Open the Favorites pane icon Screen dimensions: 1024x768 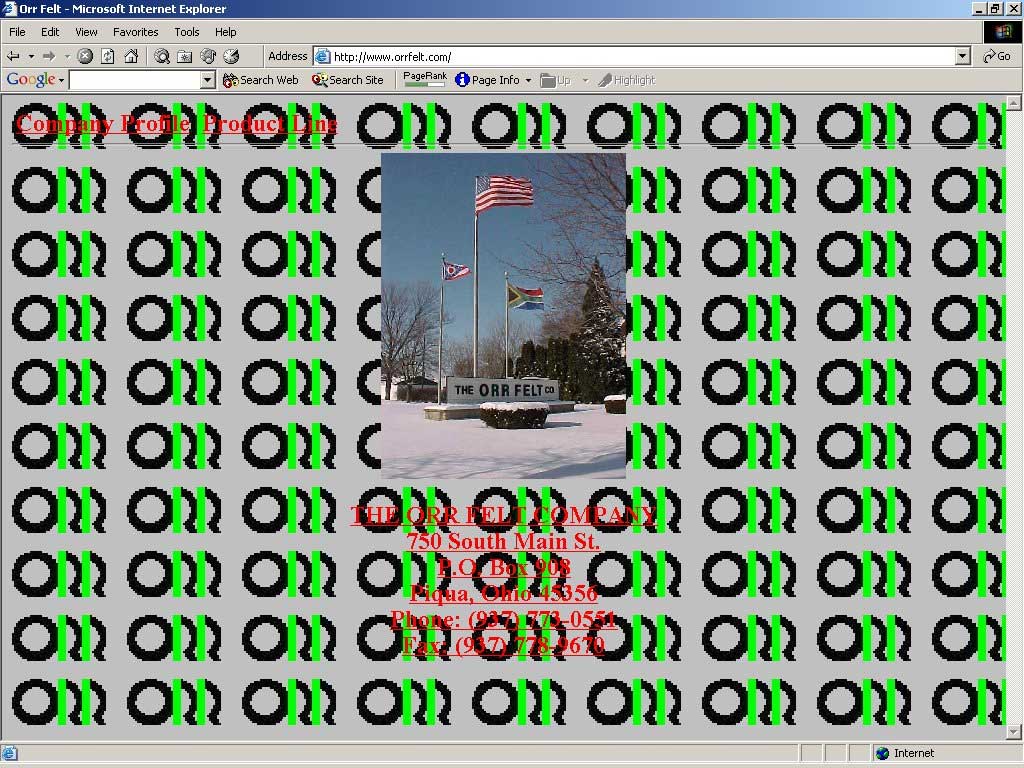tap(185, 57)
